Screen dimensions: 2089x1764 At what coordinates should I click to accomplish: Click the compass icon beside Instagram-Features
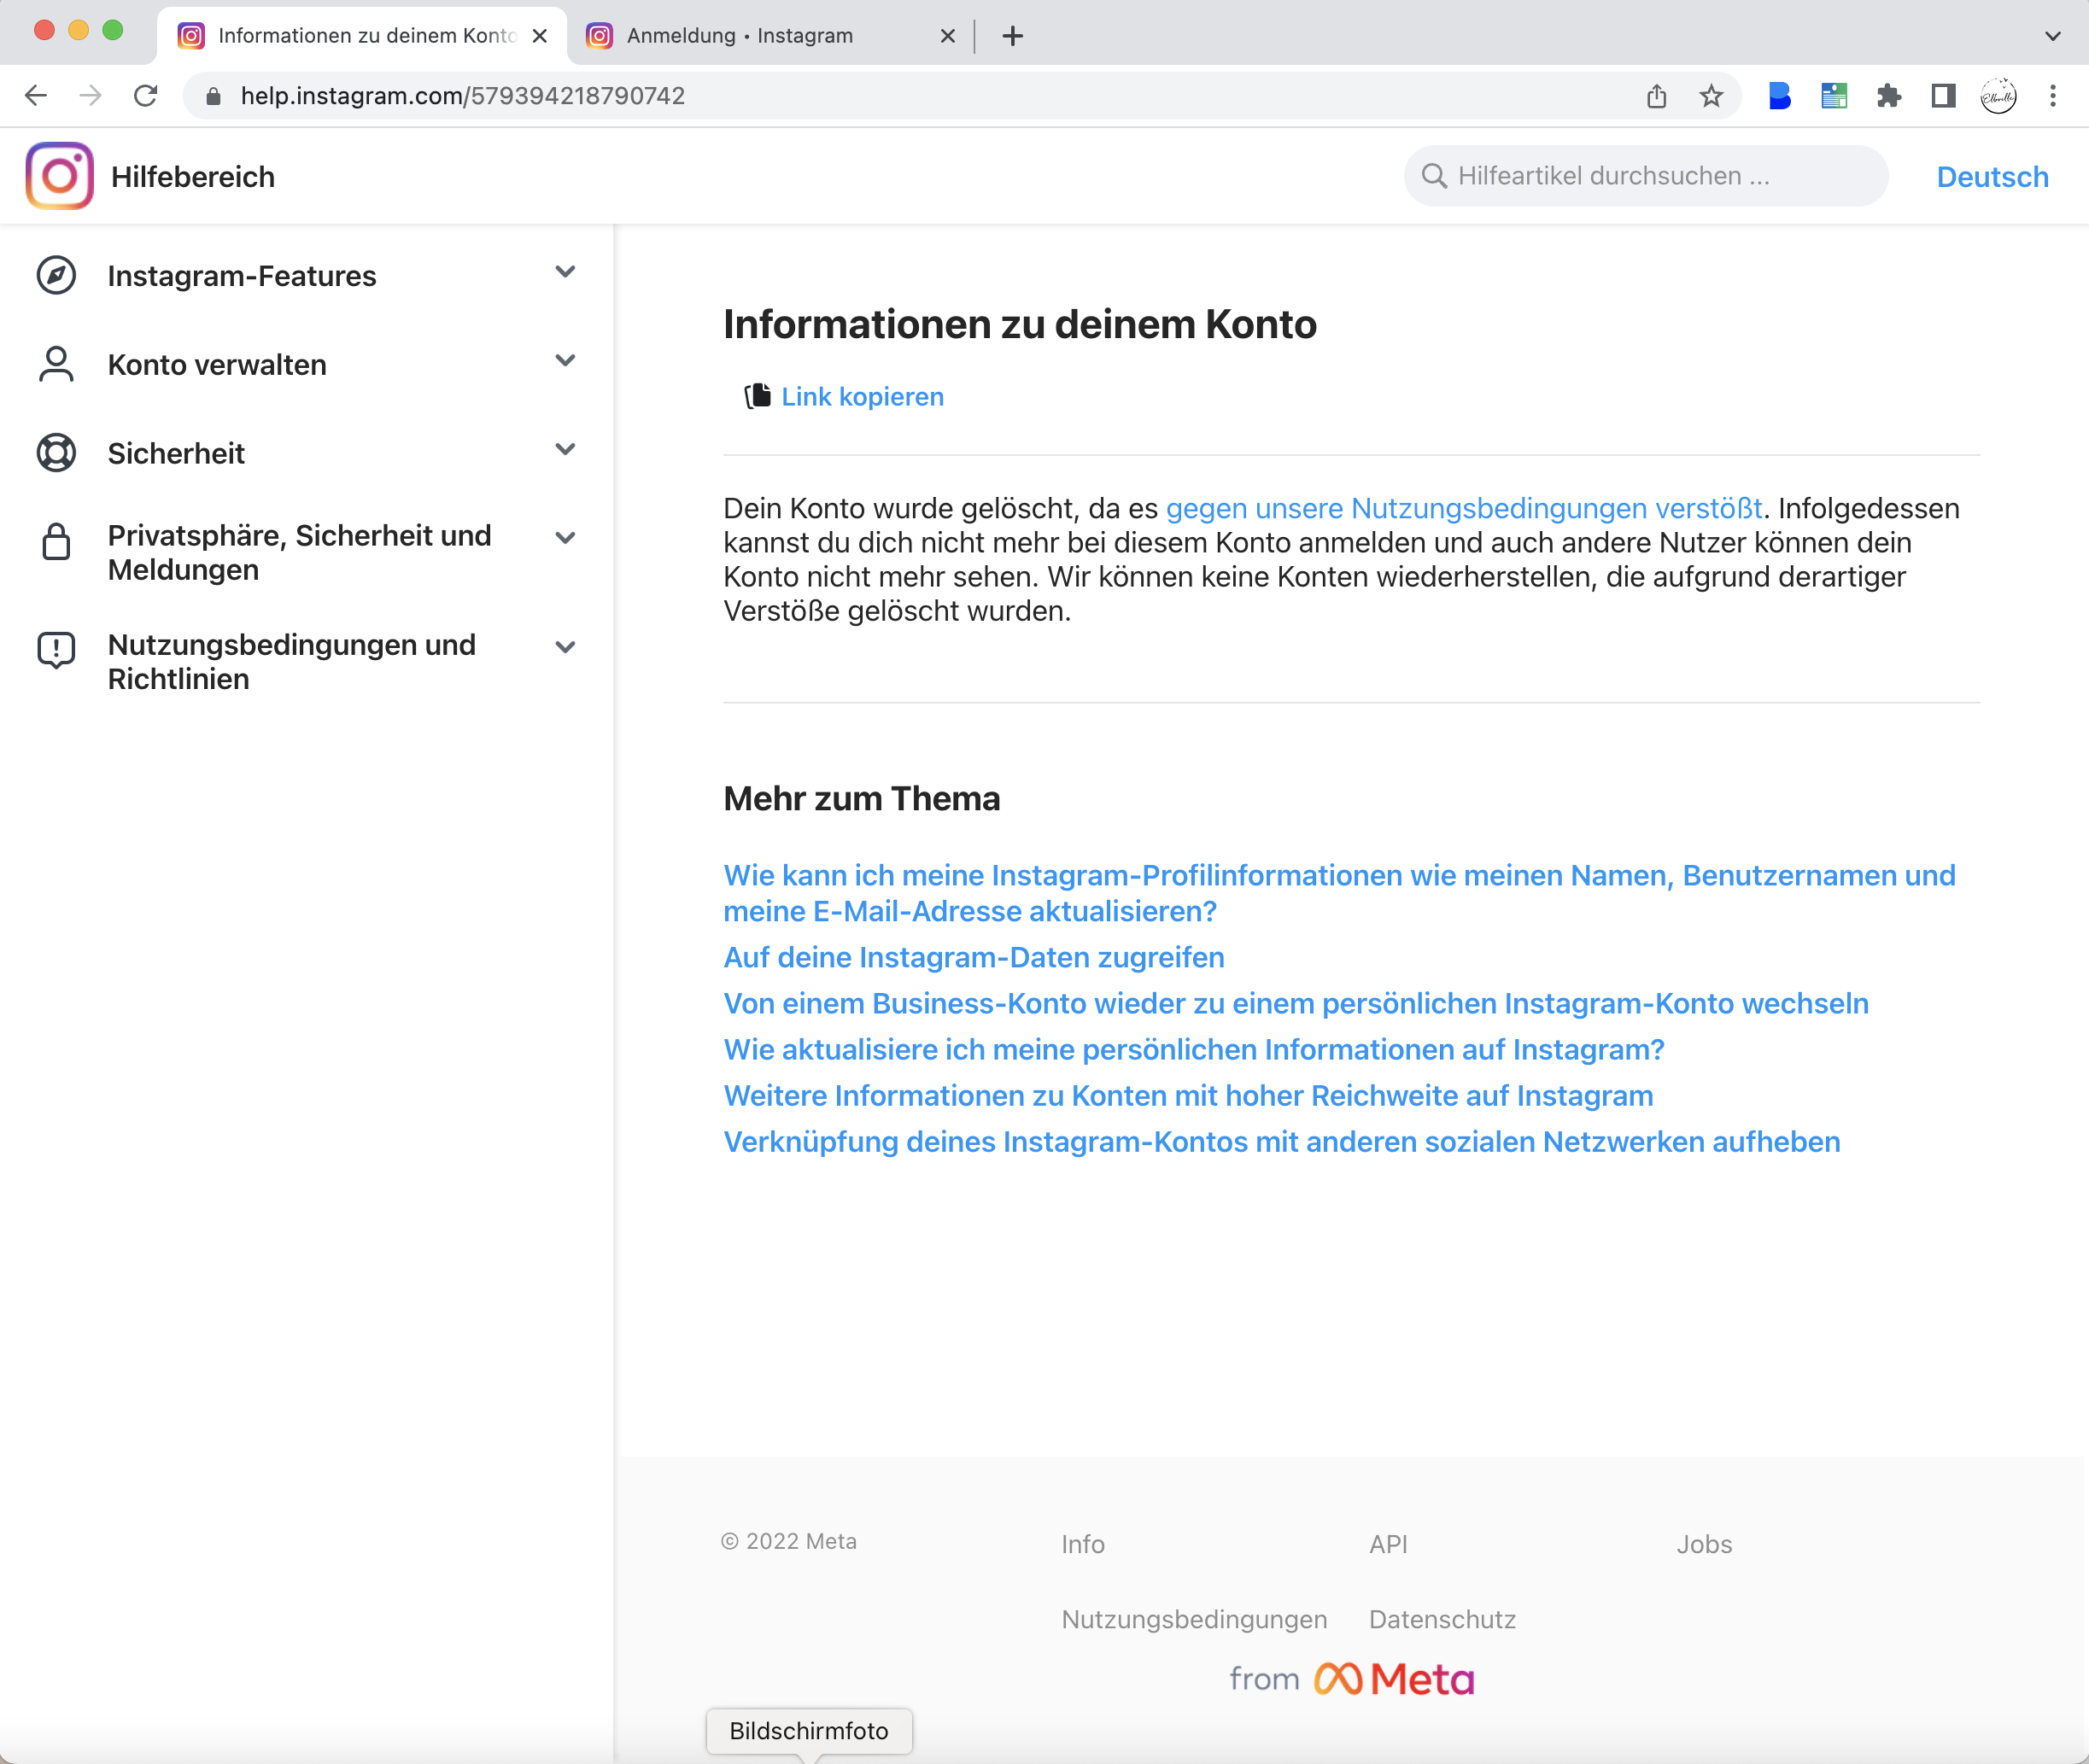[x=56, y=275]
